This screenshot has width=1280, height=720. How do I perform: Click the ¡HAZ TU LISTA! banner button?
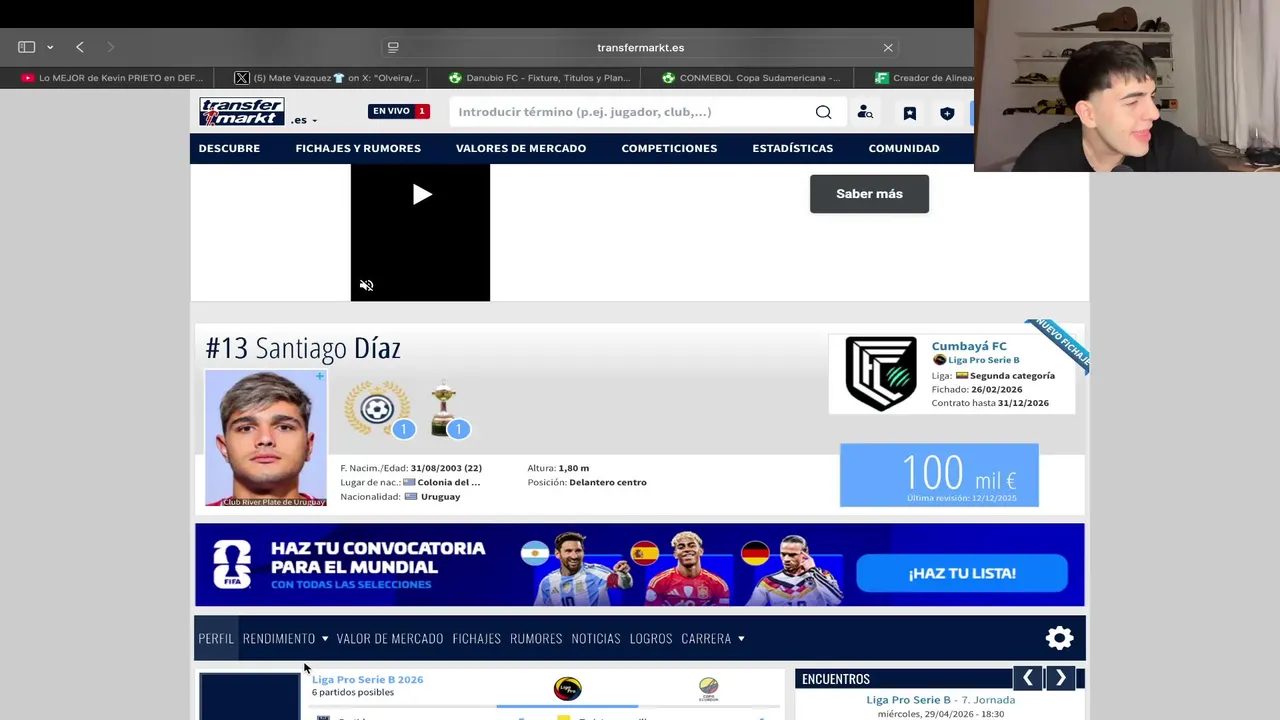962,573
